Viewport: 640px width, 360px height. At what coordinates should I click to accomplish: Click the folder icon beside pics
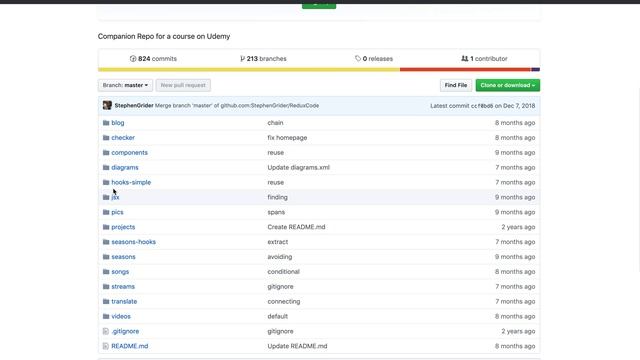106,212
